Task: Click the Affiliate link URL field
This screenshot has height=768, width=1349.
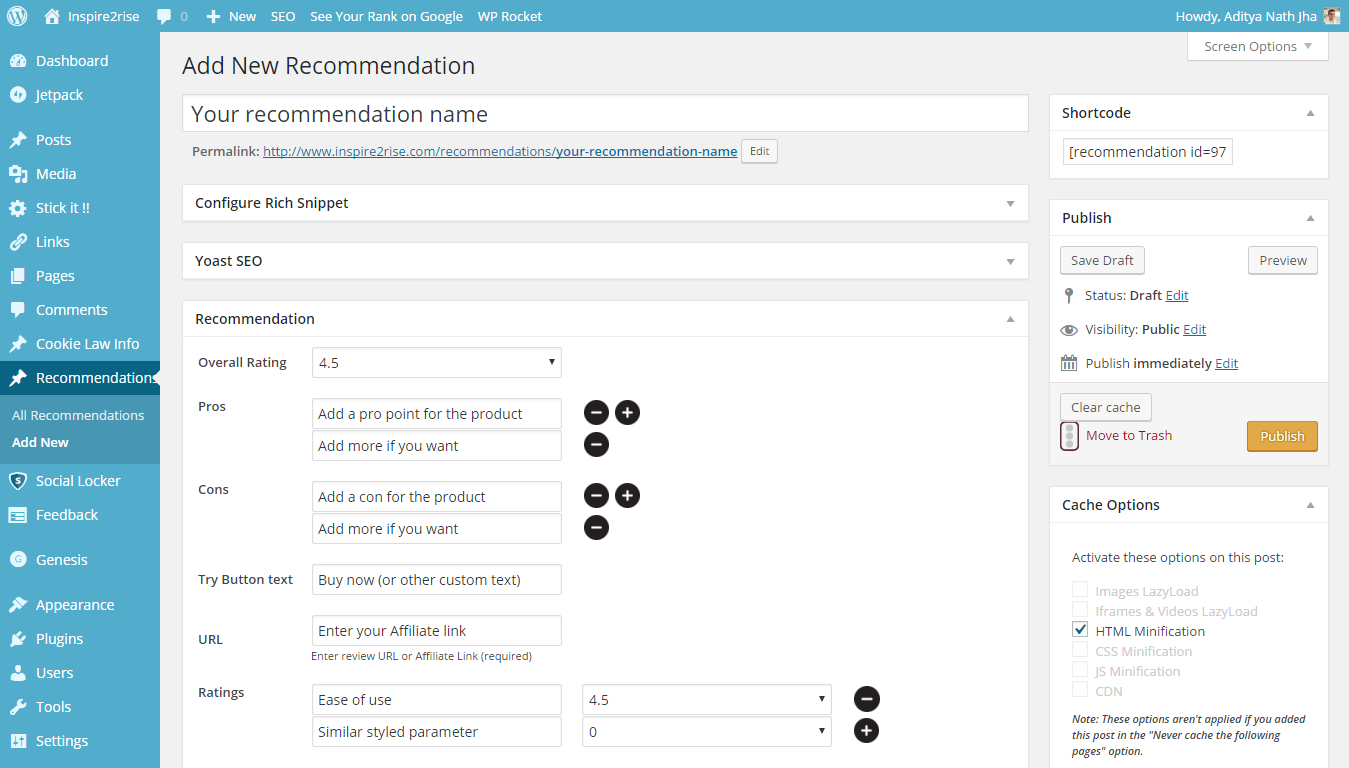Action: 436,631
